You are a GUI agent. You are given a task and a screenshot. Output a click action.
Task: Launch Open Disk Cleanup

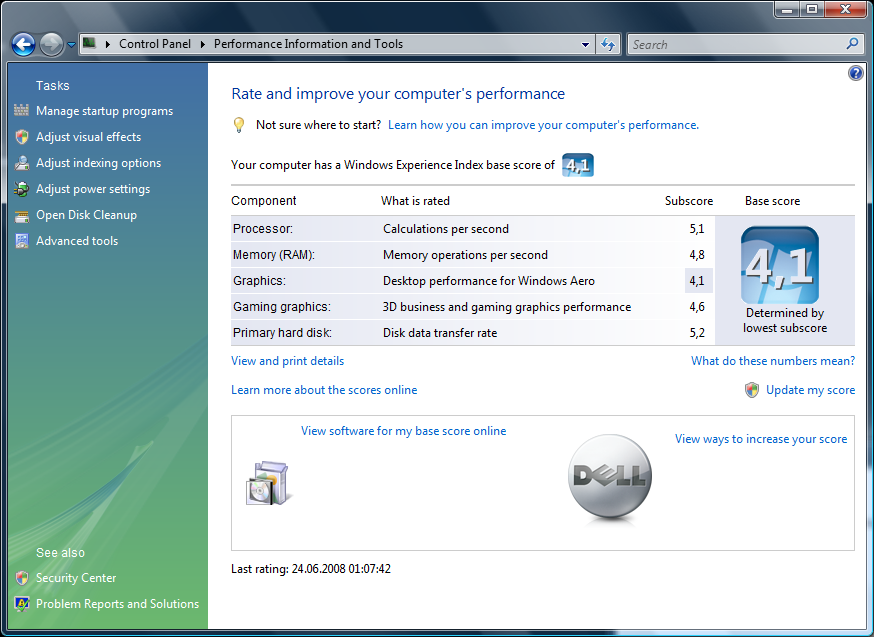[86, 215]
